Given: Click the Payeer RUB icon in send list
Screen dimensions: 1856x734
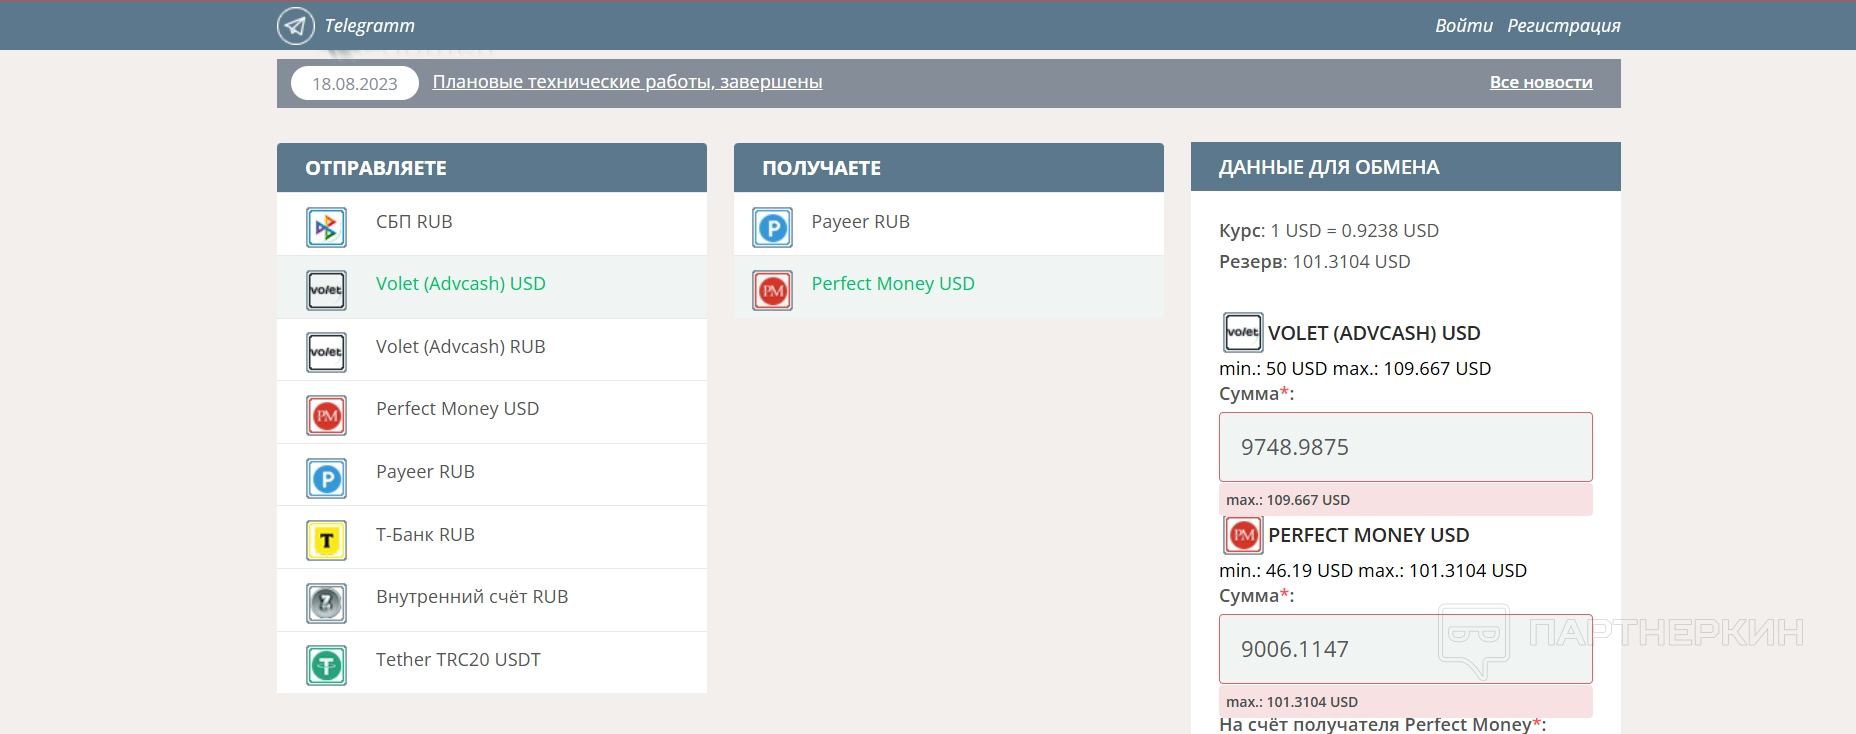Looking at the screenshot, I should 326,478.
